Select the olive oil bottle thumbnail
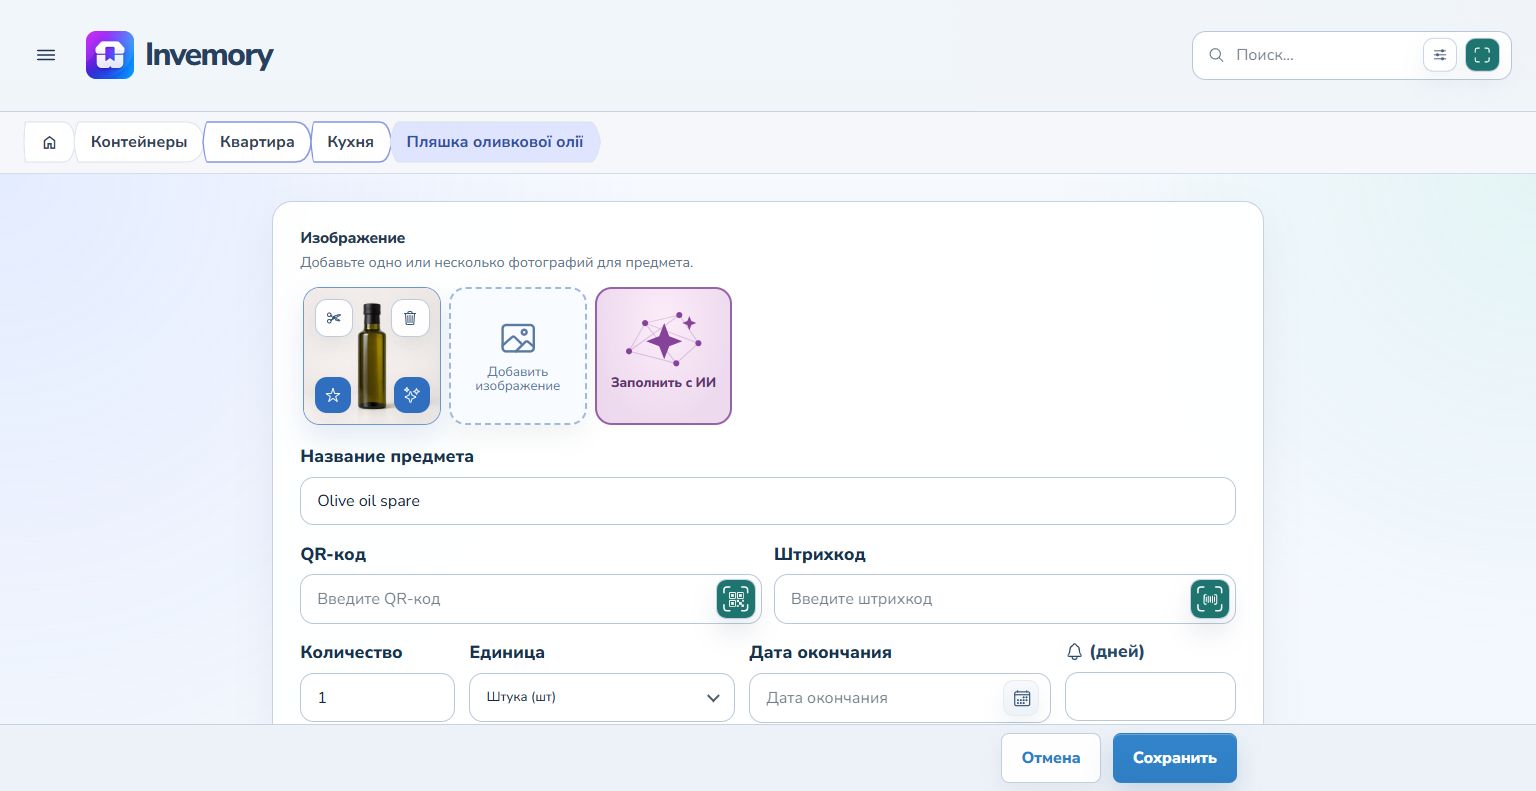This screenshot has width=1536, height=791. [372, 356]
